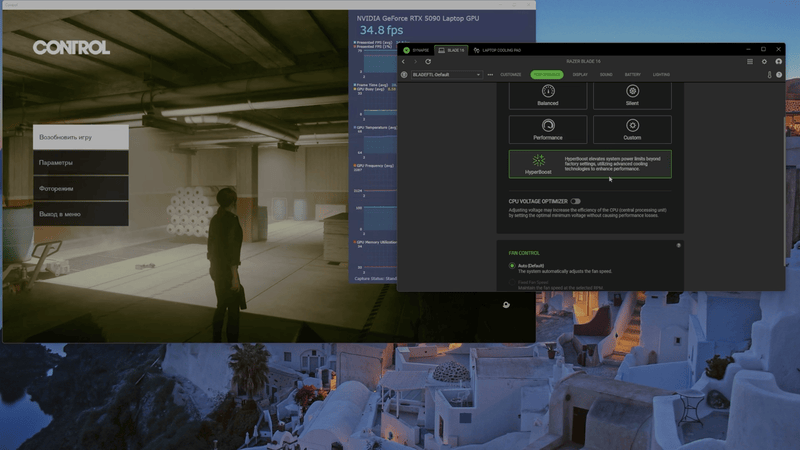The image size is (800, 450).
Task: Close the Razer Synapse window
Action: (779, 49)
